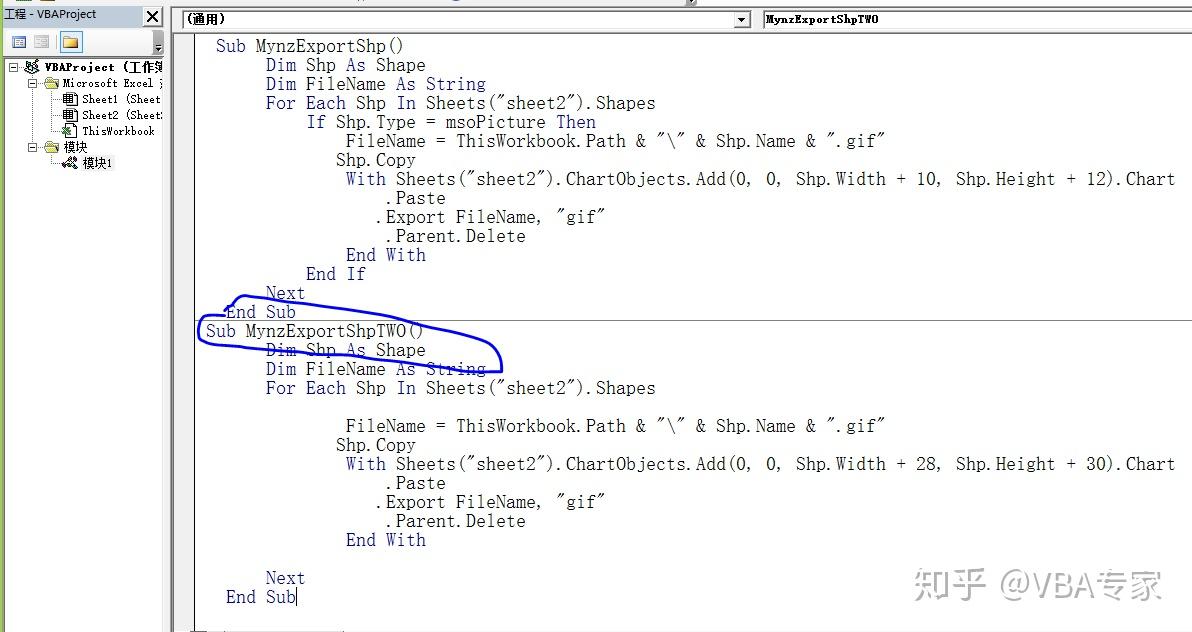The height and width of the screenshot is (632, 1192).
Task: Click the line 'If Shp.Type = msoPicture Then'
Action: click(x=451, y=122)
